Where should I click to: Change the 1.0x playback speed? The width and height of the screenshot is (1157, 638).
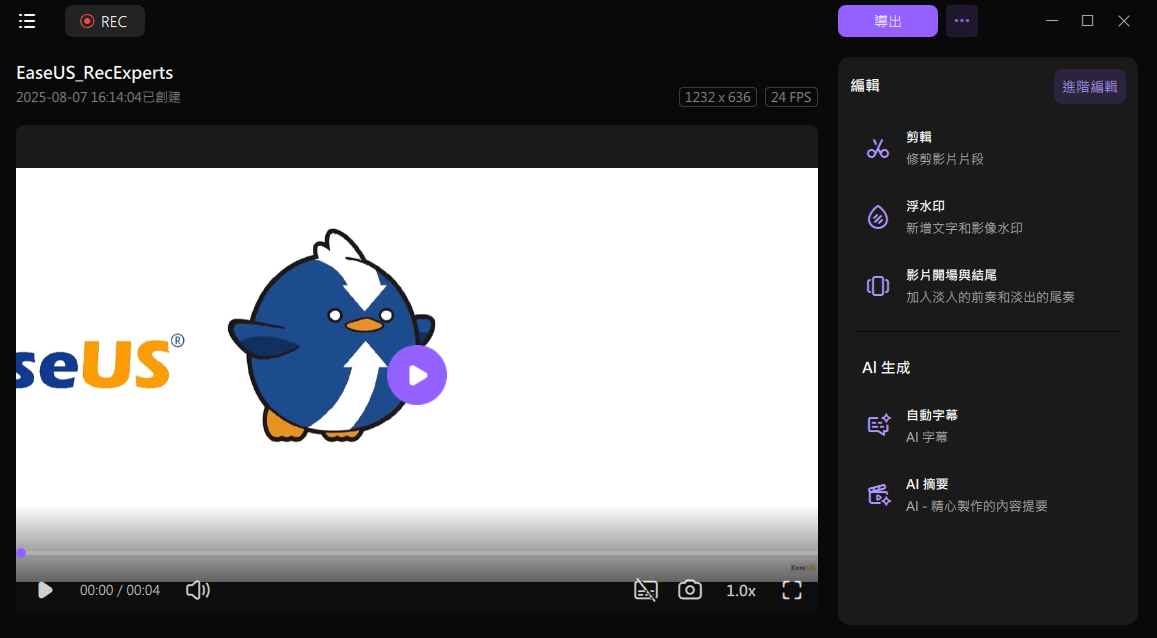click(x=741, y=591)
